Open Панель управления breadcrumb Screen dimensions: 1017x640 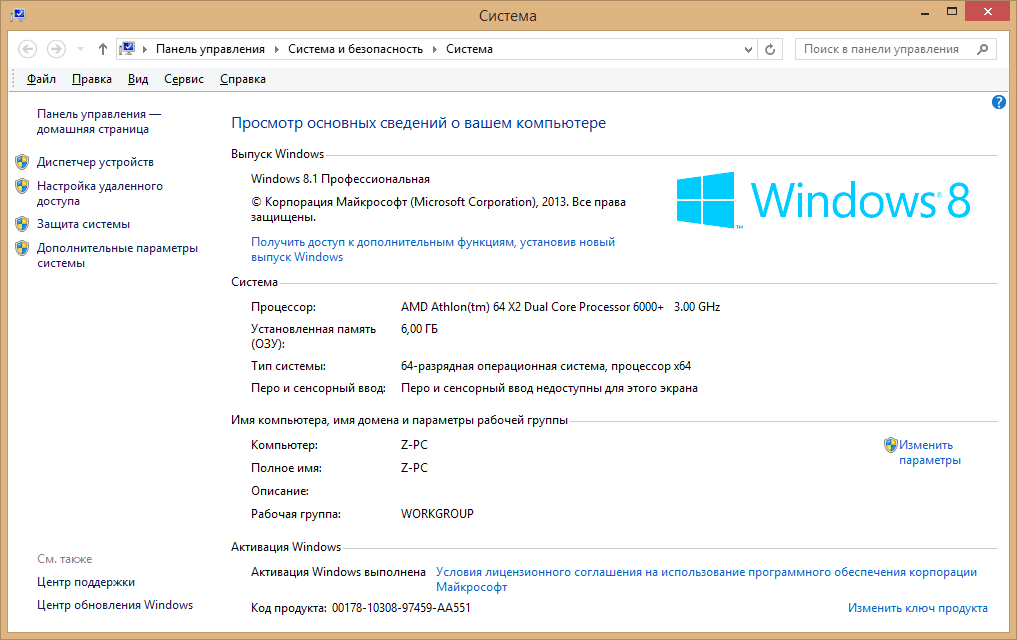tap(210, 49)
